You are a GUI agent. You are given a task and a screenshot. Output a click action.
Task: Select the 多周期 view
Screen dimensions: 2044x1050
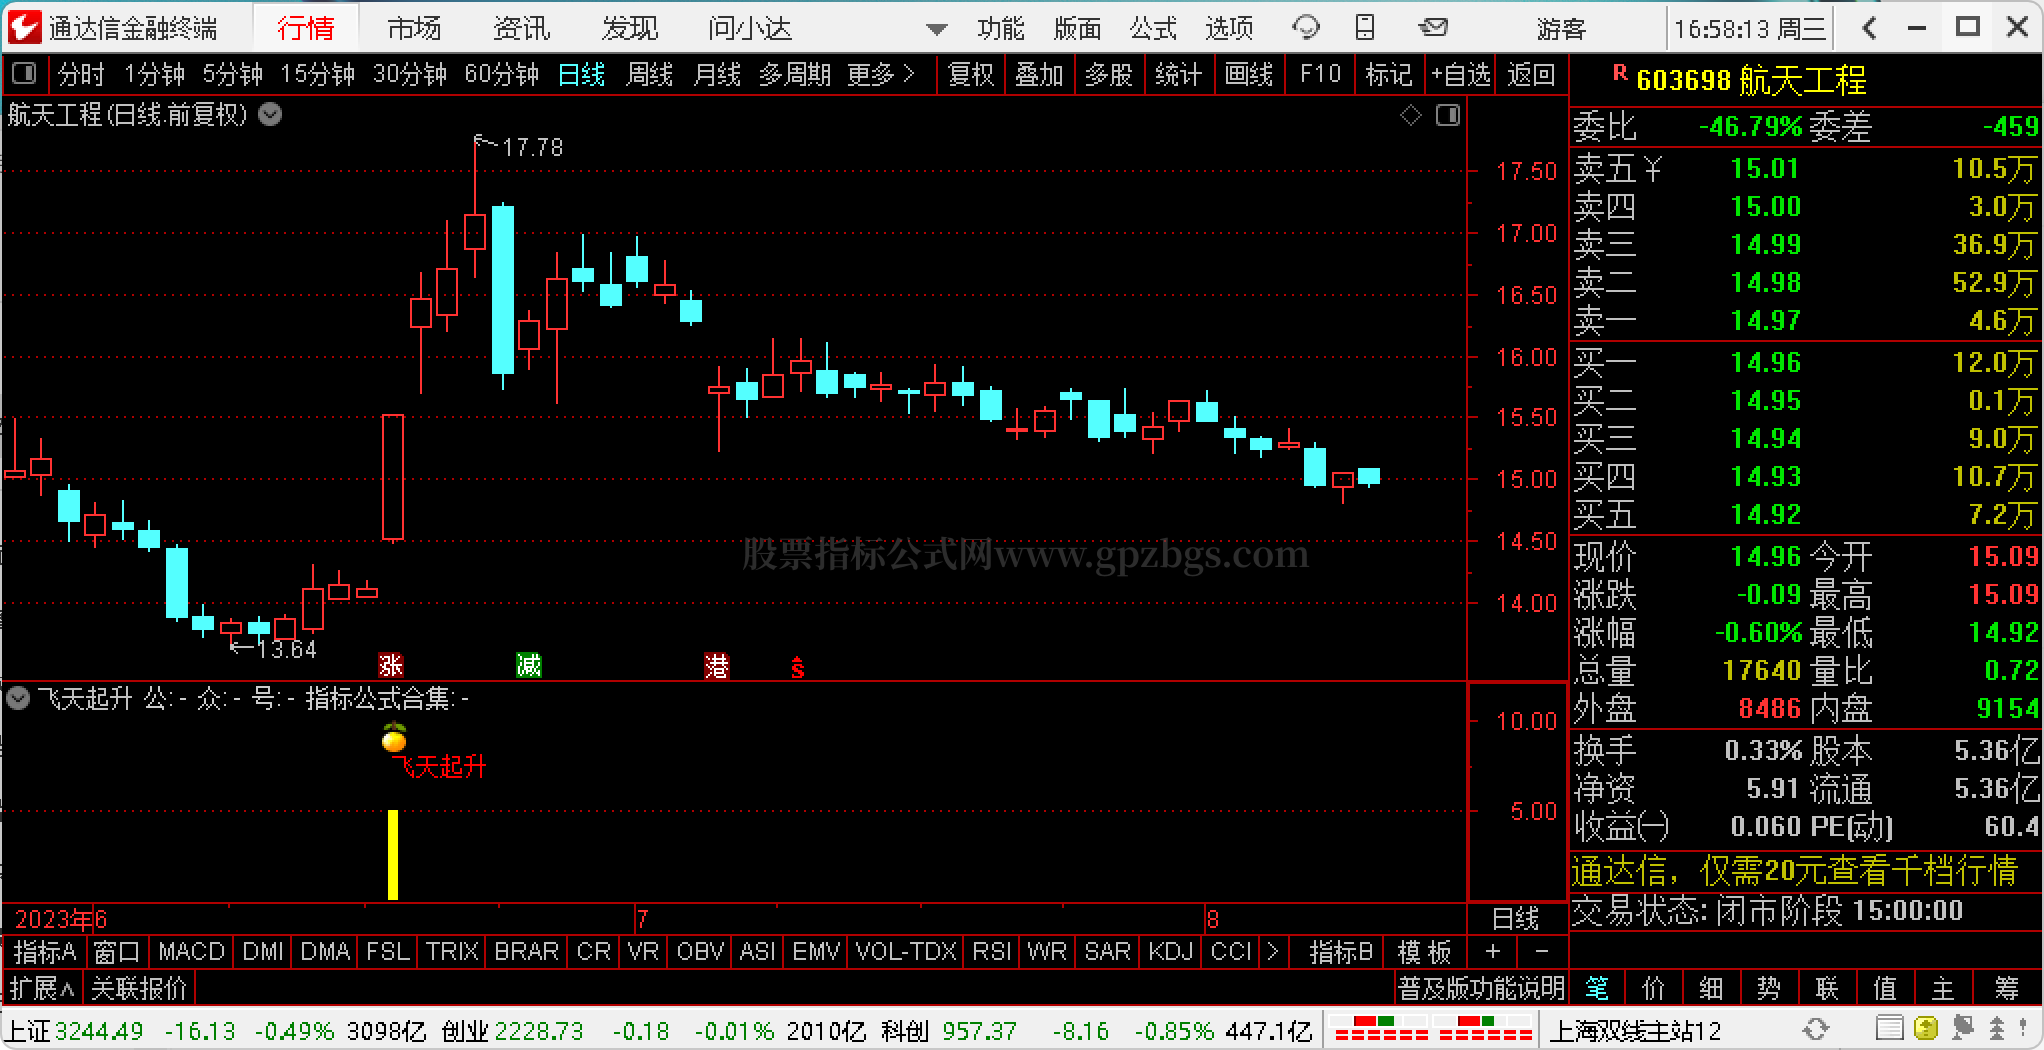tap(794, 74)
